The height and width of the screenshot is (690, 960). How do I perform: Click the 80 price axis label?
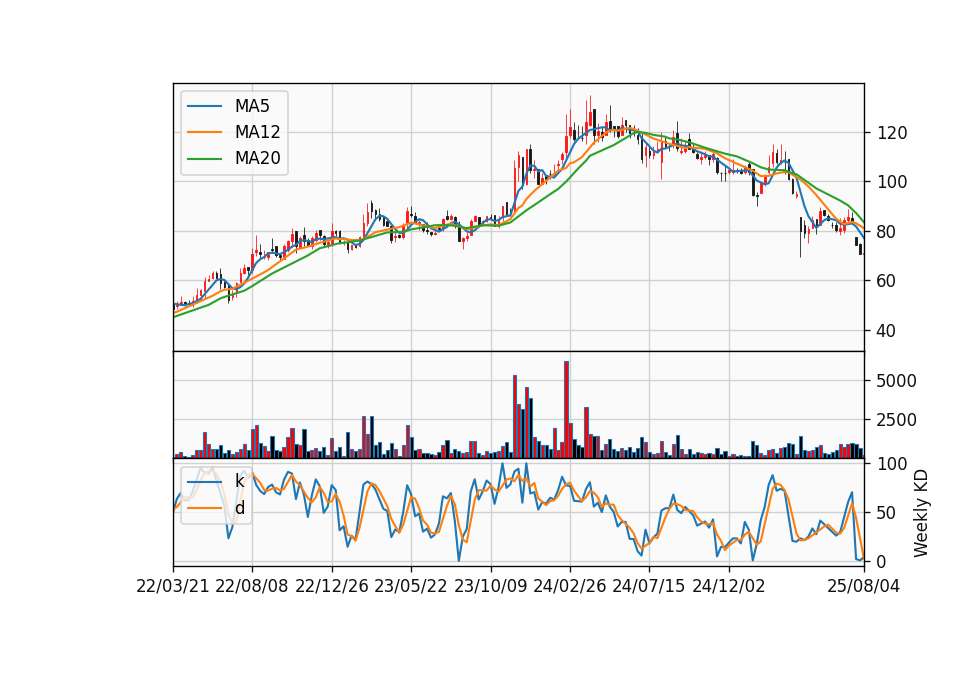[x=887, y=232]
